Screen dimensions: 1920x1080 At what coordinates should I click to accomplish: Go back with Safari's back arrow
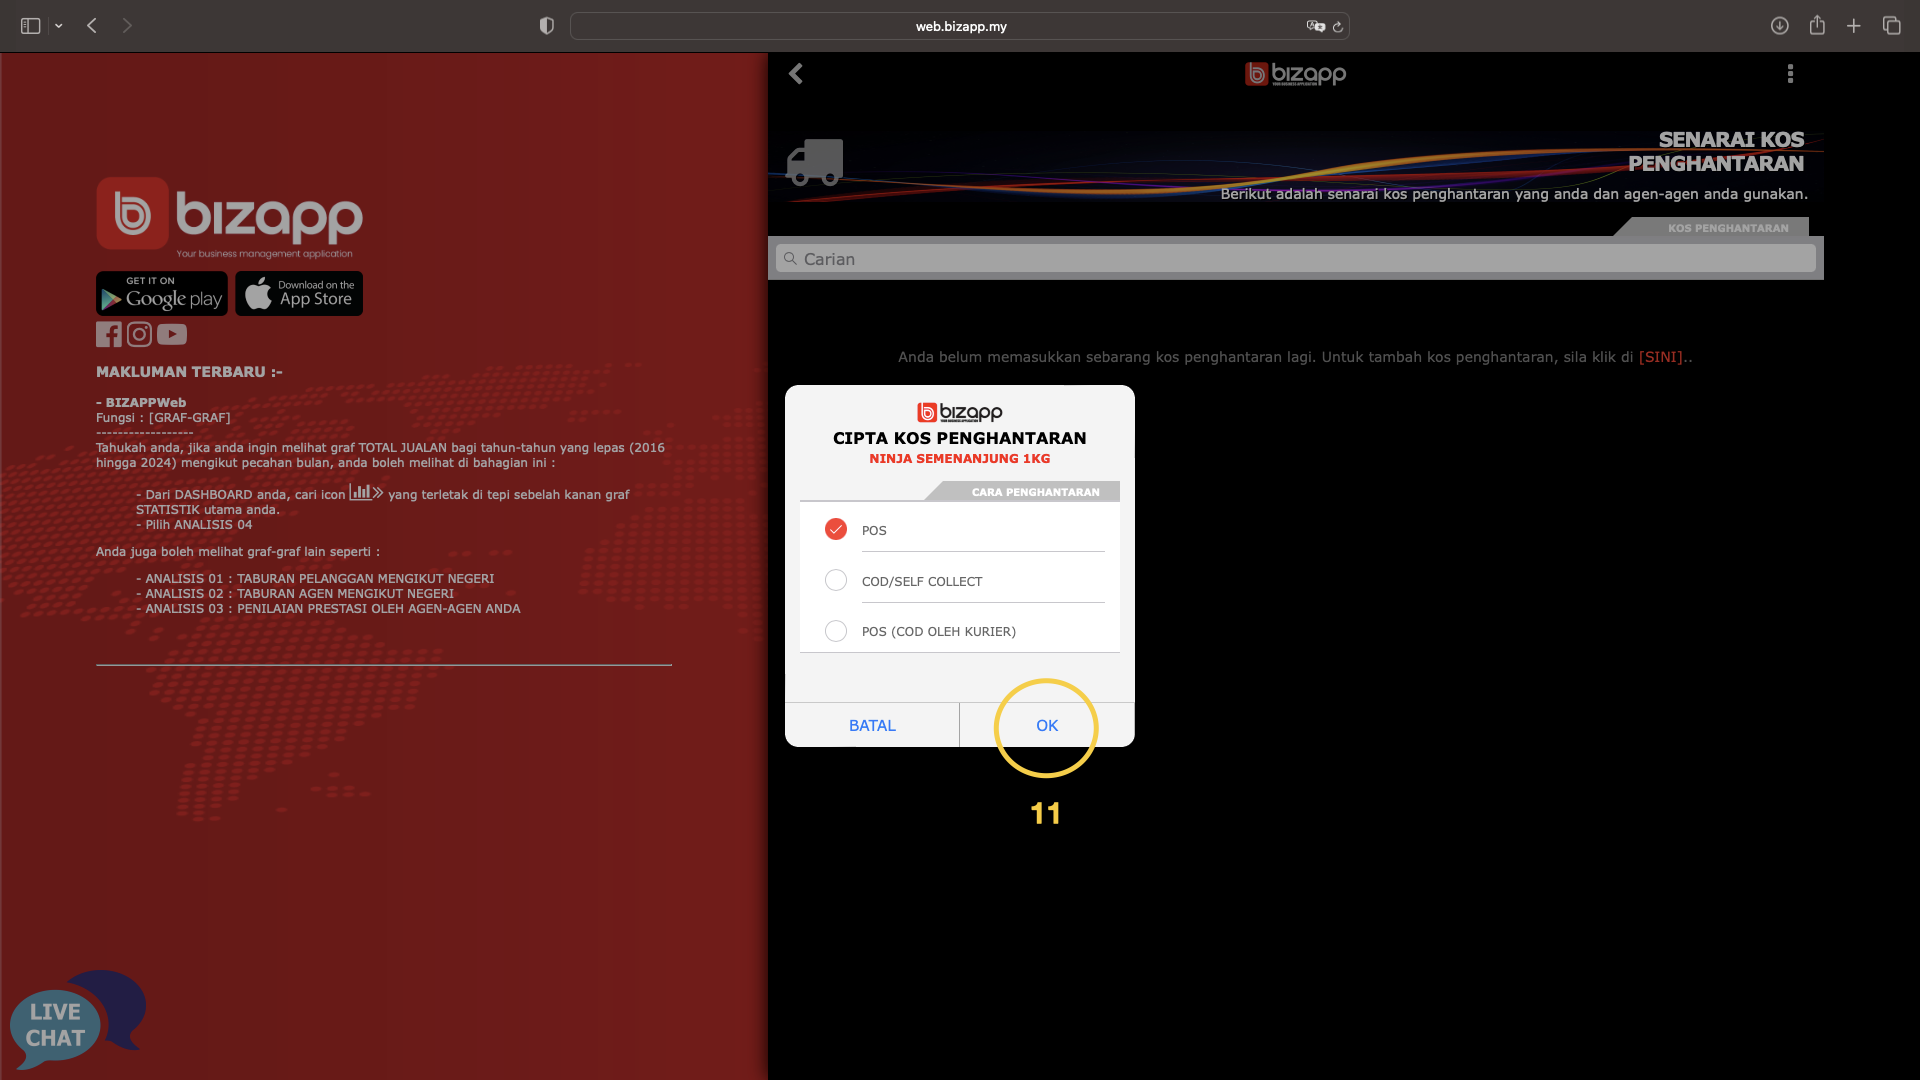point(92,26)
